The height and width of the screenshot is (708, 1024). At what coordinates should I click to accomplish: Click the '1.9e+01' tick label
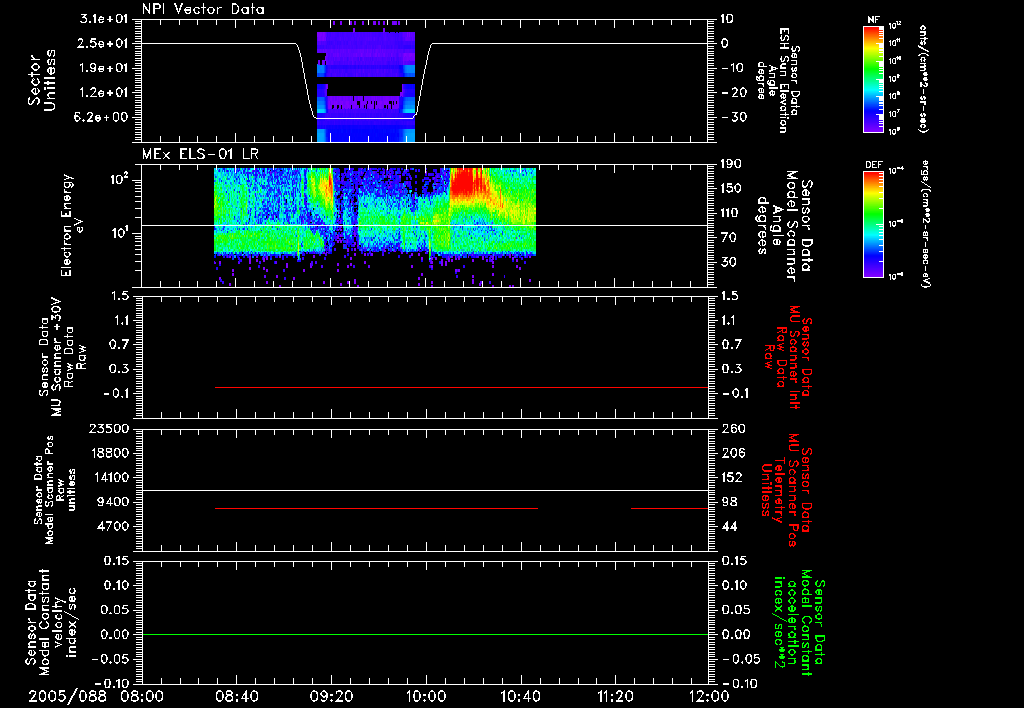(x=104, y=68)
